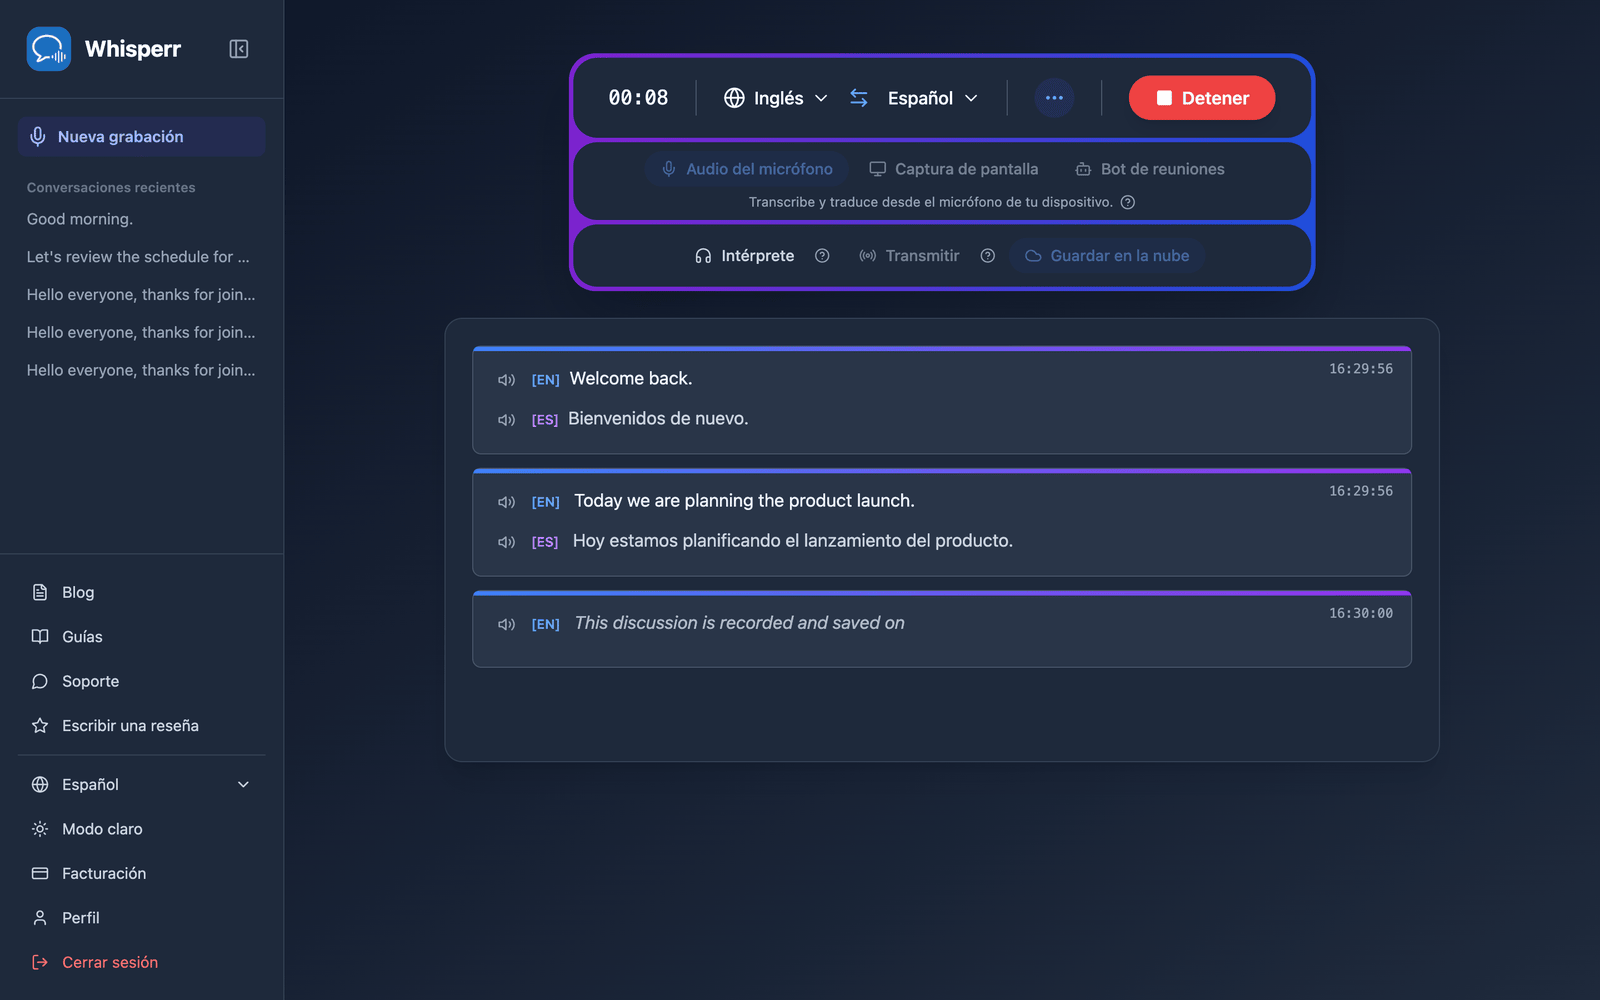
Task: Open the Inglés source language dropdown
Action: click(x=776, y=98)
